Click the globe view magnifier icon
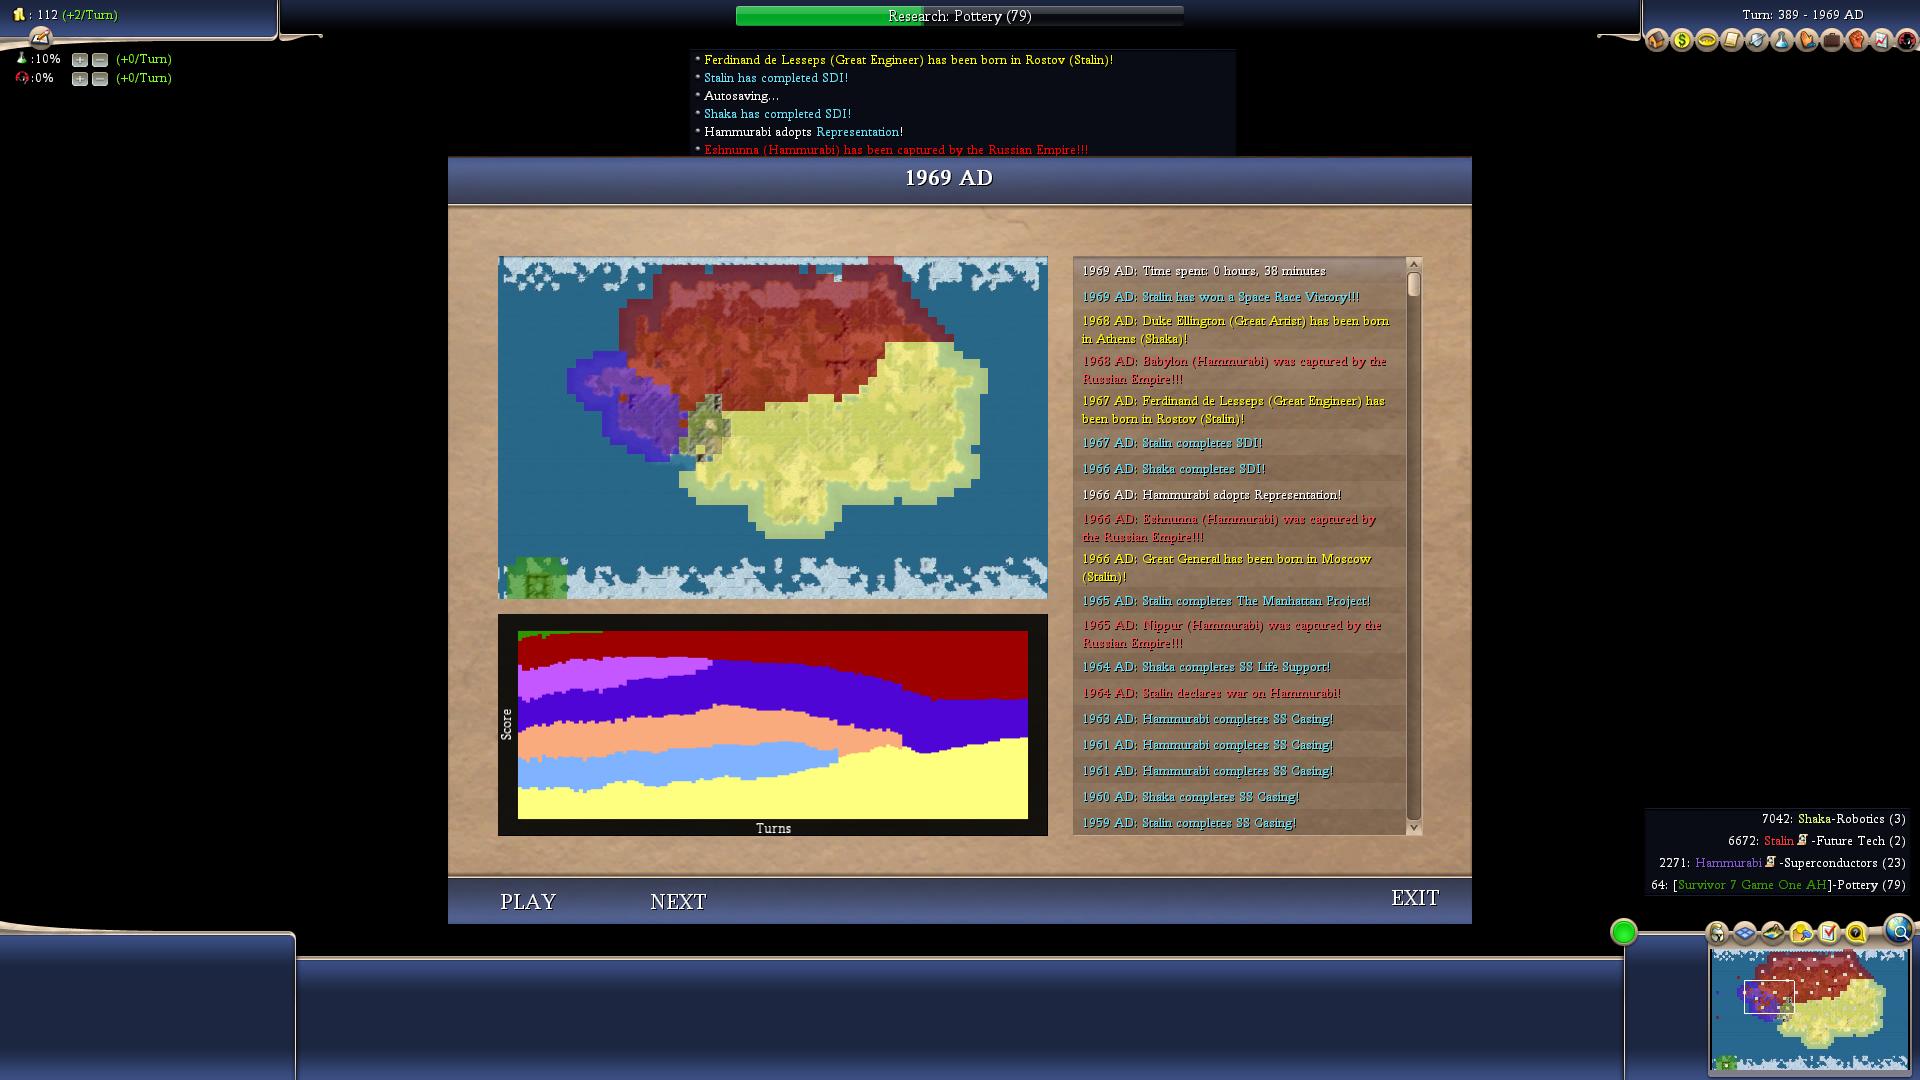1920x1080 pixels. coord(1898,930)
